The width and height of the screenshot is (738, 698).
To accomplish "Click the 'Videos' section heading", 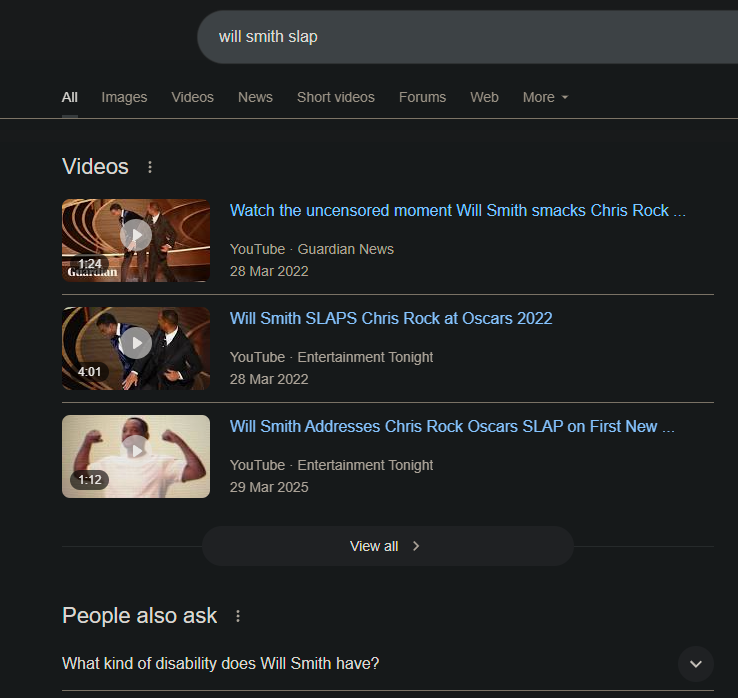I will [x=95, y=167].
